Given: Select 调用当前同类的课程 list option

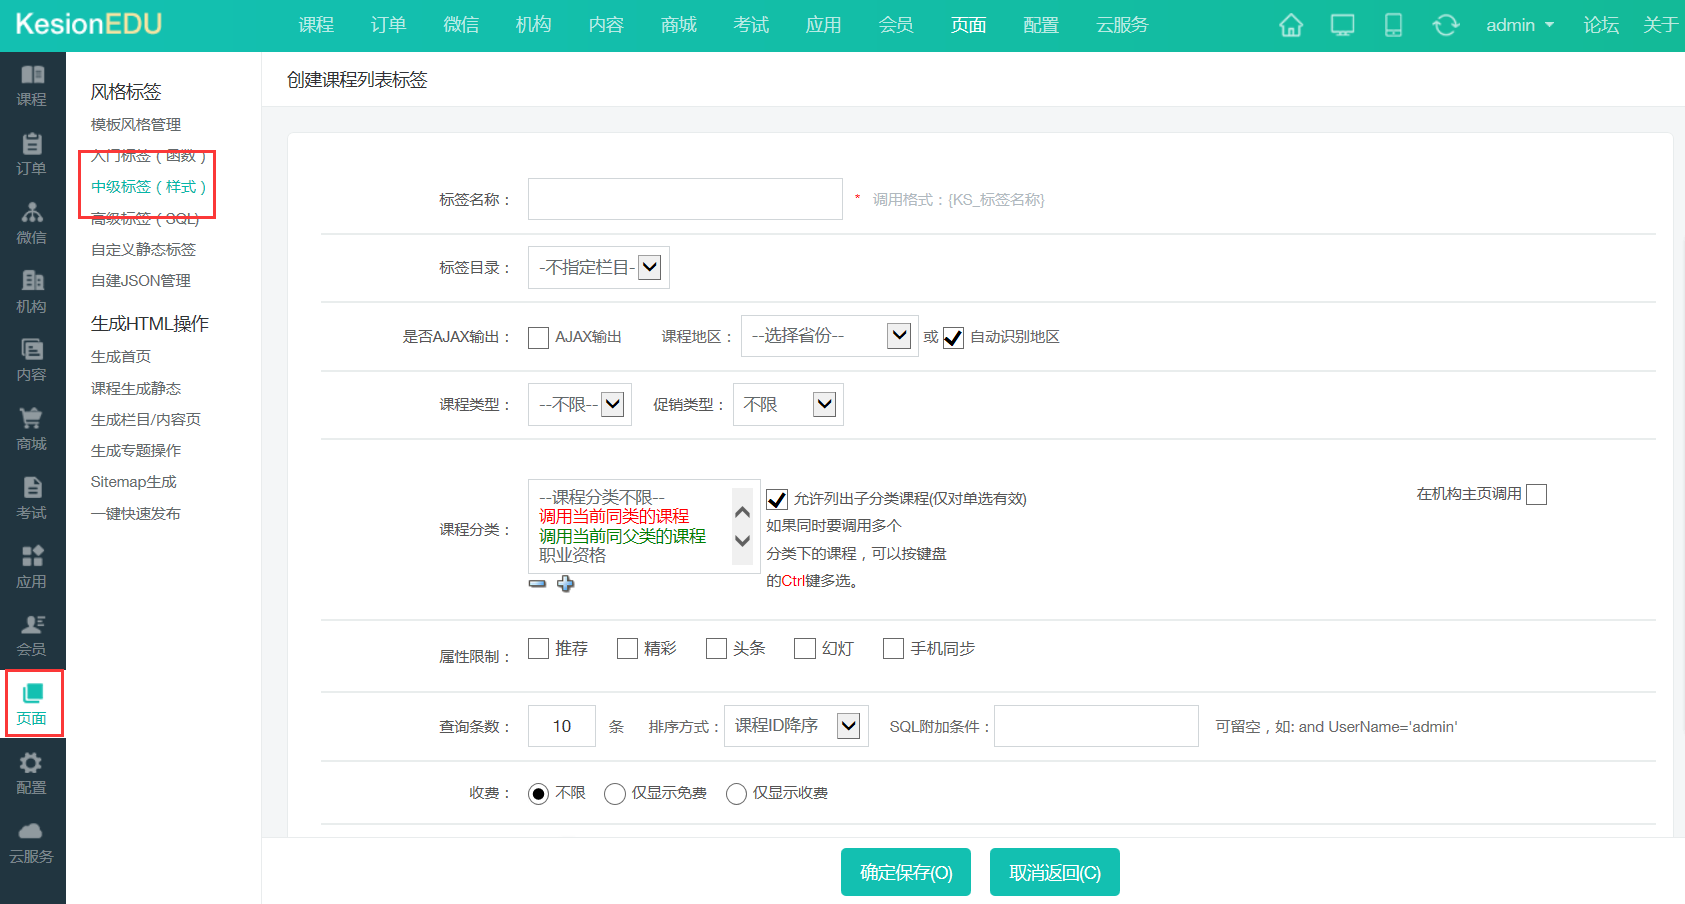Looking at the screenshot, I should 614,517.
